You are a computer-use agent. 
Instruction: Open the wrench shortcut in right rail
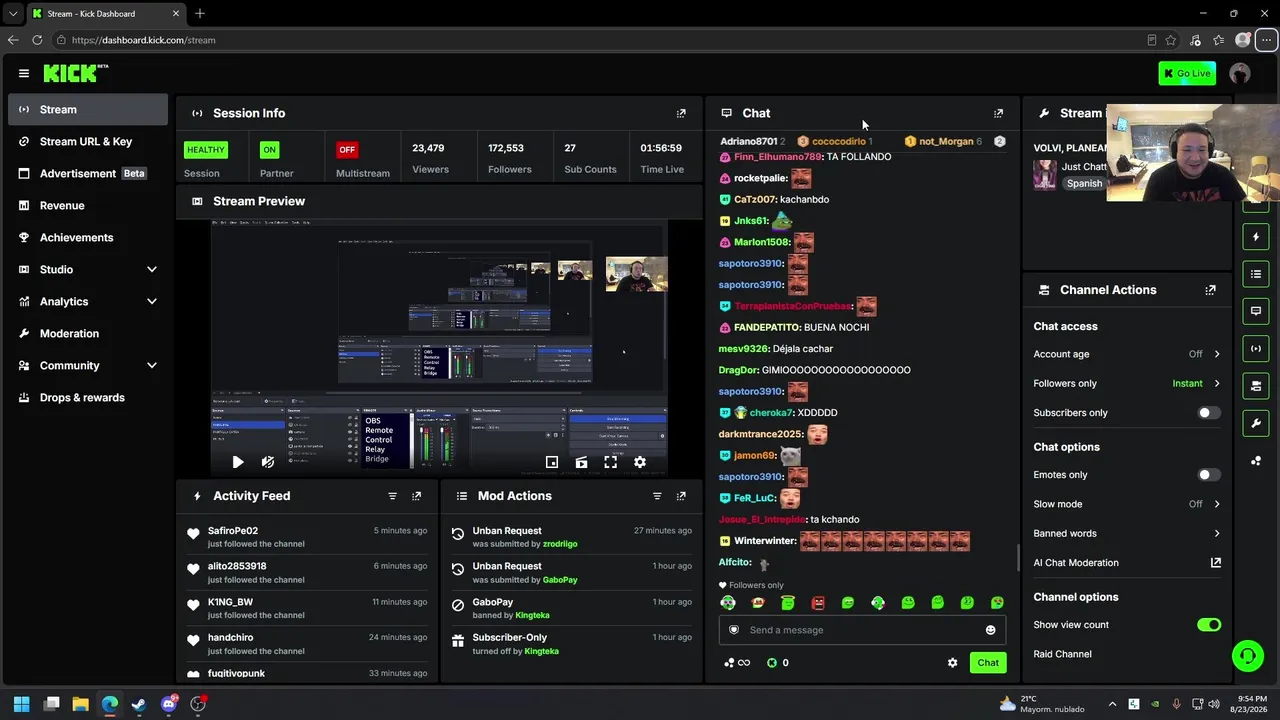point(1256,423)
